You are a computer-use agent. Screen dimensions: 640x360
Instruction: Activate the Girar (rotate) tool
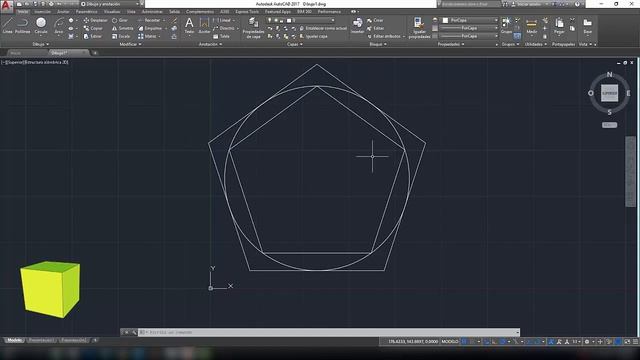point(120,20)
